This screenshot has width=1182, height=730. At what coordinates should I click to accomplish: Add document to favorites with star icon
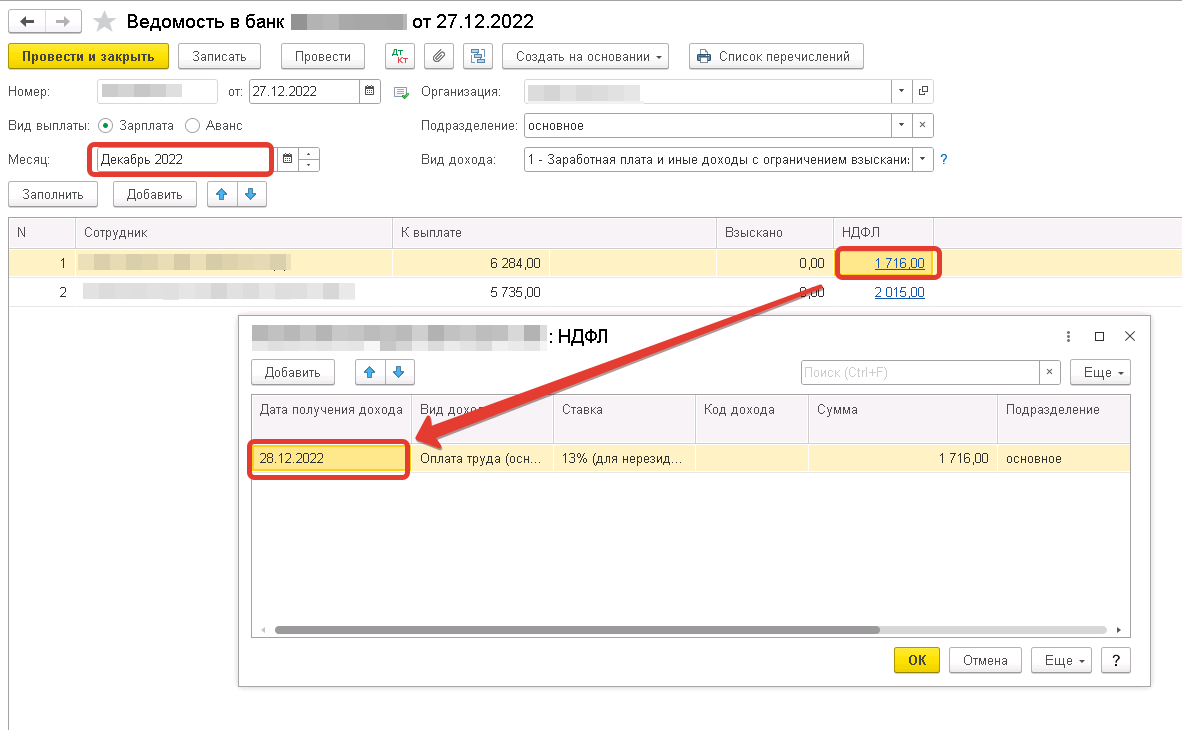click(x=104, y=21)
